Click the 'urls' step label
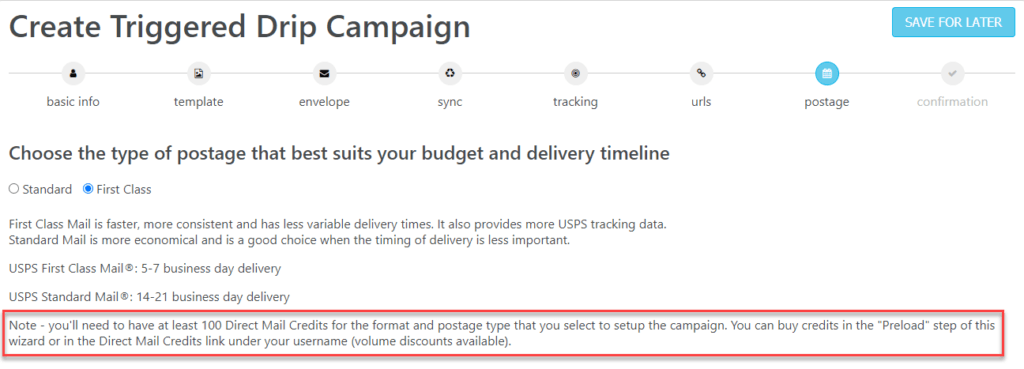This screenshot has height=369, width=1024. [x=701, y=102]
